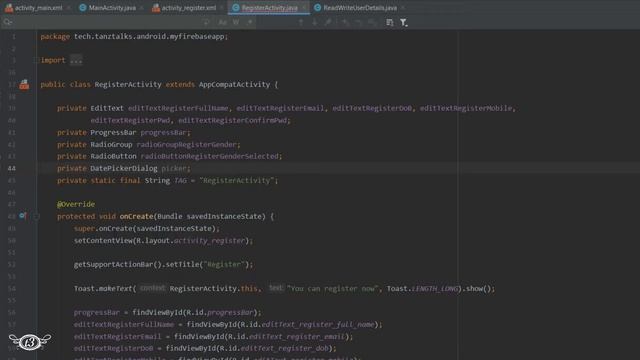Click the editText_register_dob id reference

pyautogui.click(x=284, y=348)
